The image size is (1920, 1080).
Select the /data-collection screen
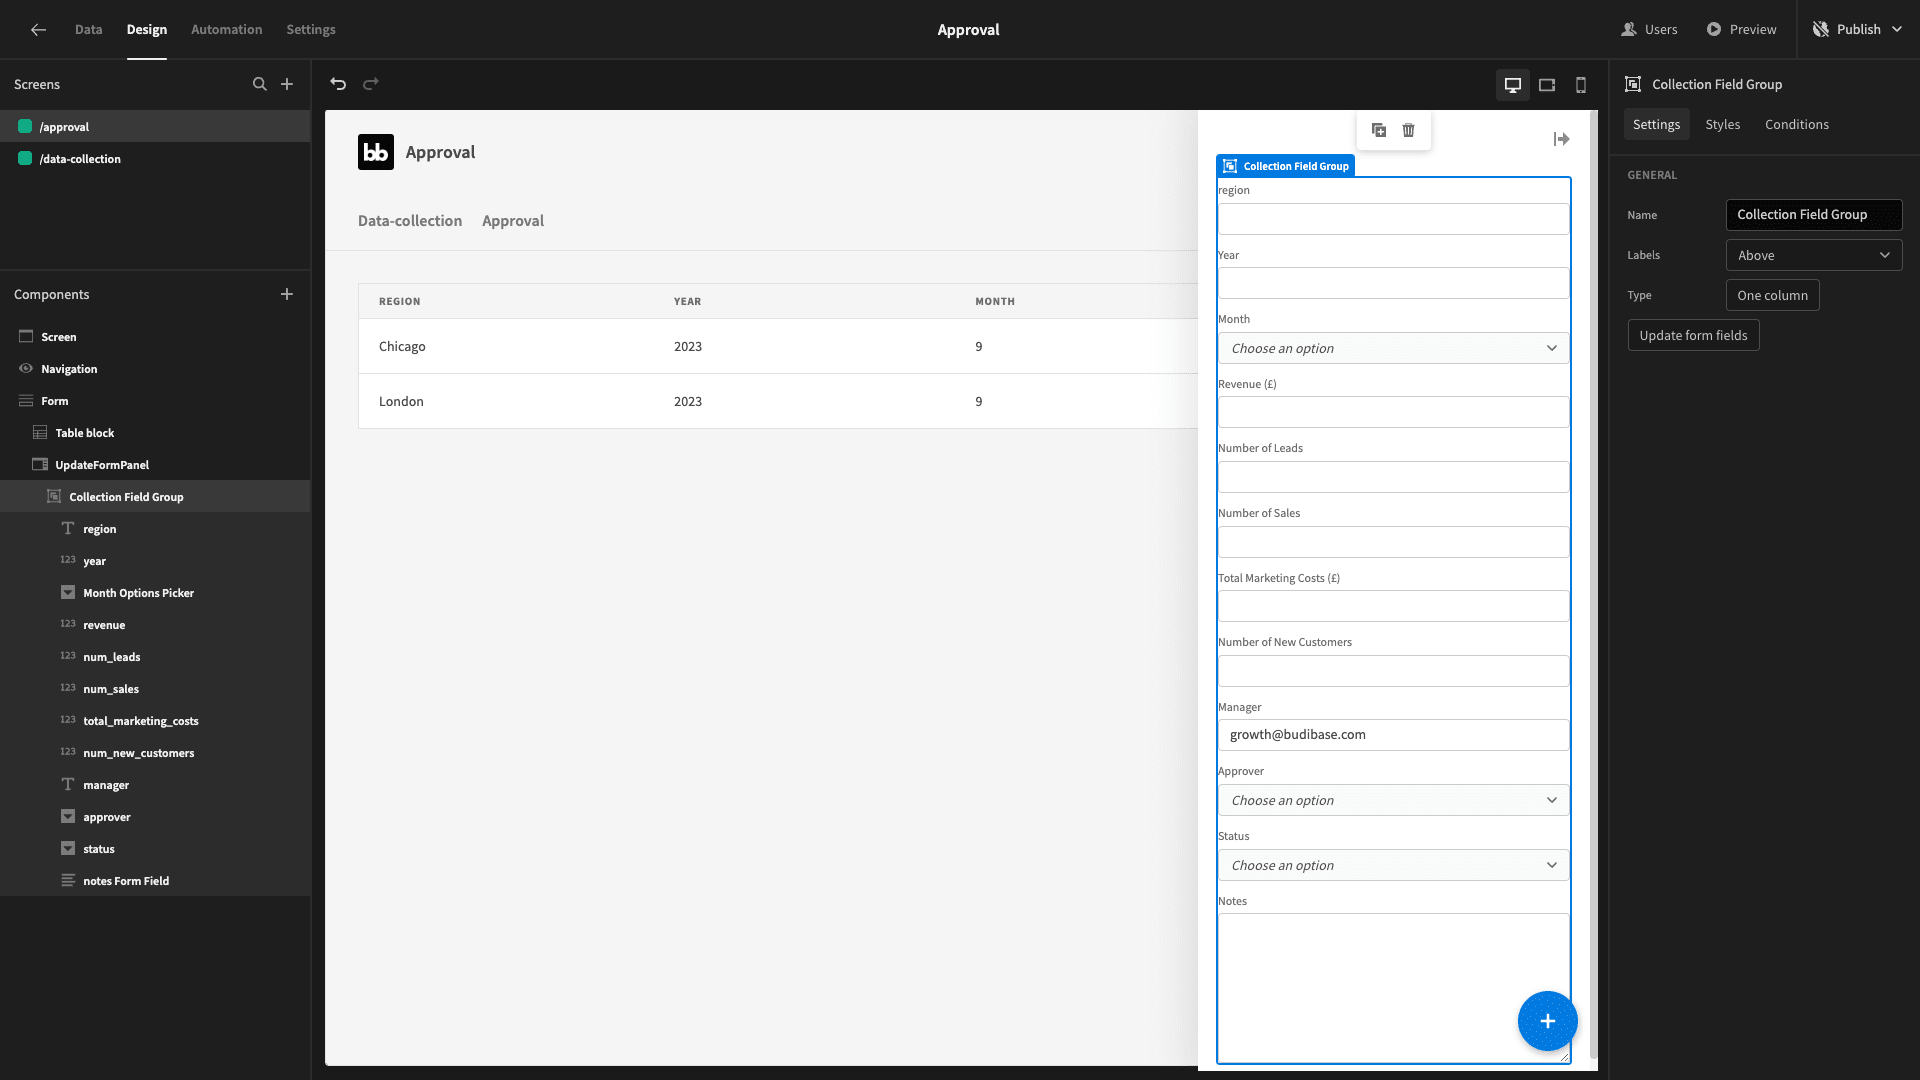coord(155,159)
